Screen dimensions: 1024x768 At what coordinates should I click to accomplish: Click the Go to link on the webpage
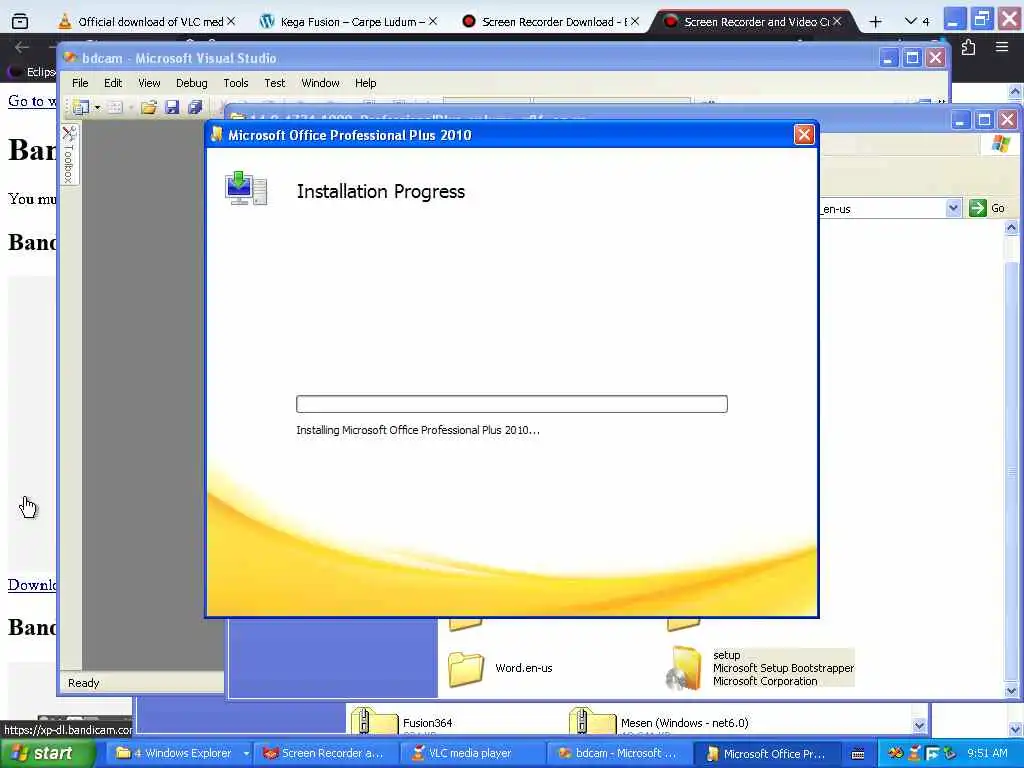(33, 101)
